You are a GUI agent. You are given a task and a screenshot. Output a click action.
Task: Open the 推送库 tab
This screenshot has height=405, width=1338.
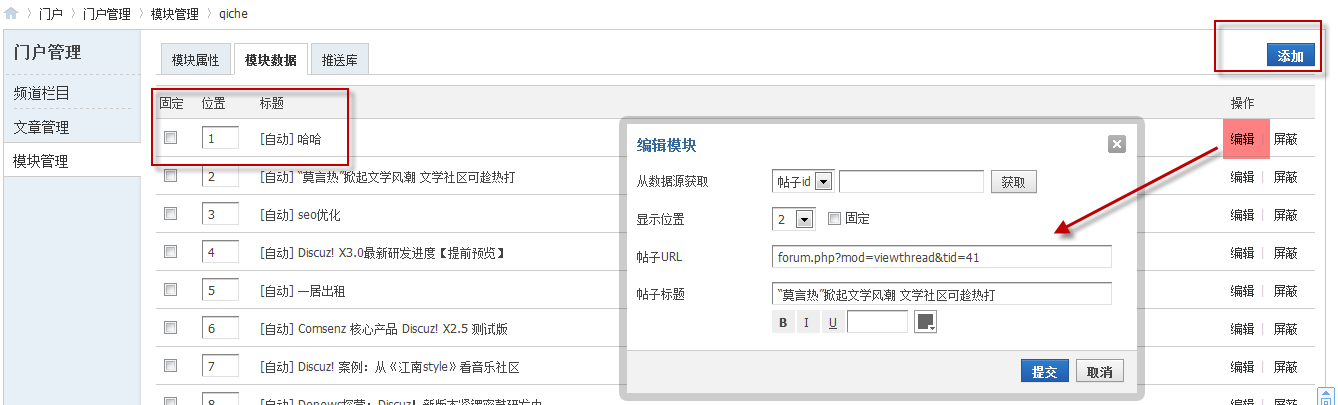pyautogui.click(x=340, y=60)
